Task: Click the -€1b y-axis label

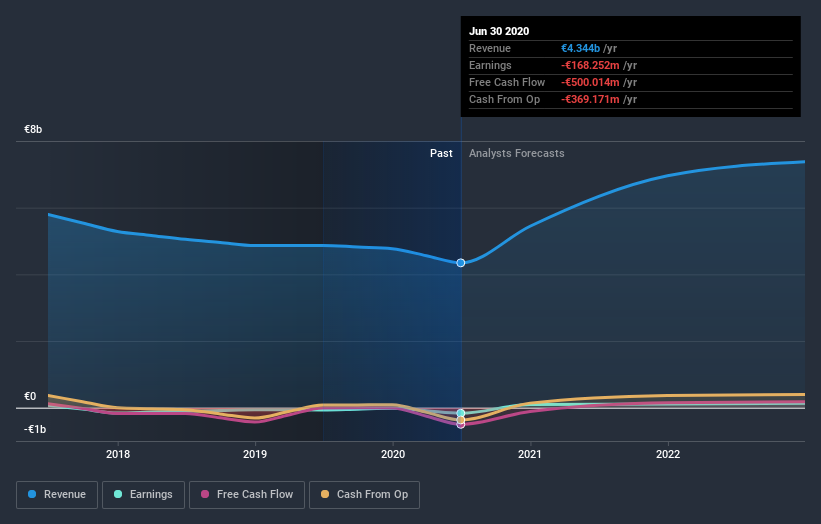Action: [x=35, y=429]
